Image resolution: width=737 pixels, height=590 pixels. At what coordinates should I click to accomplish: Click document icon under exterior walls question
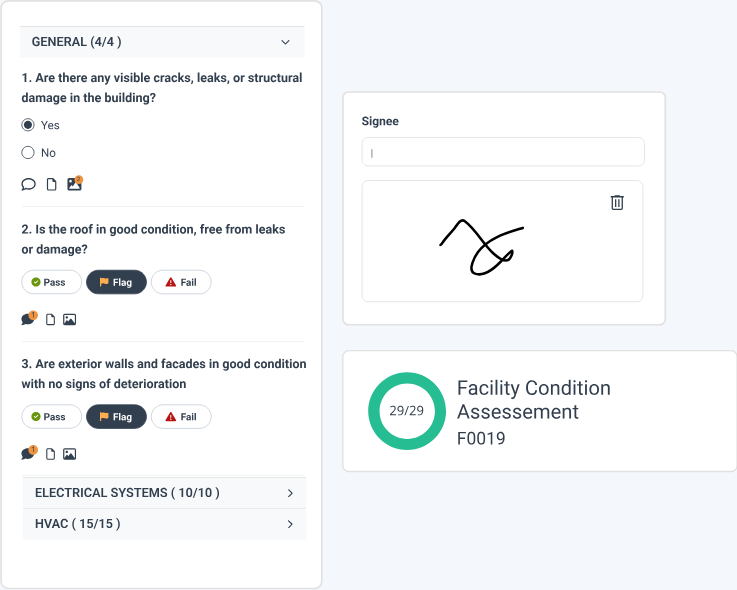(50, 453)
